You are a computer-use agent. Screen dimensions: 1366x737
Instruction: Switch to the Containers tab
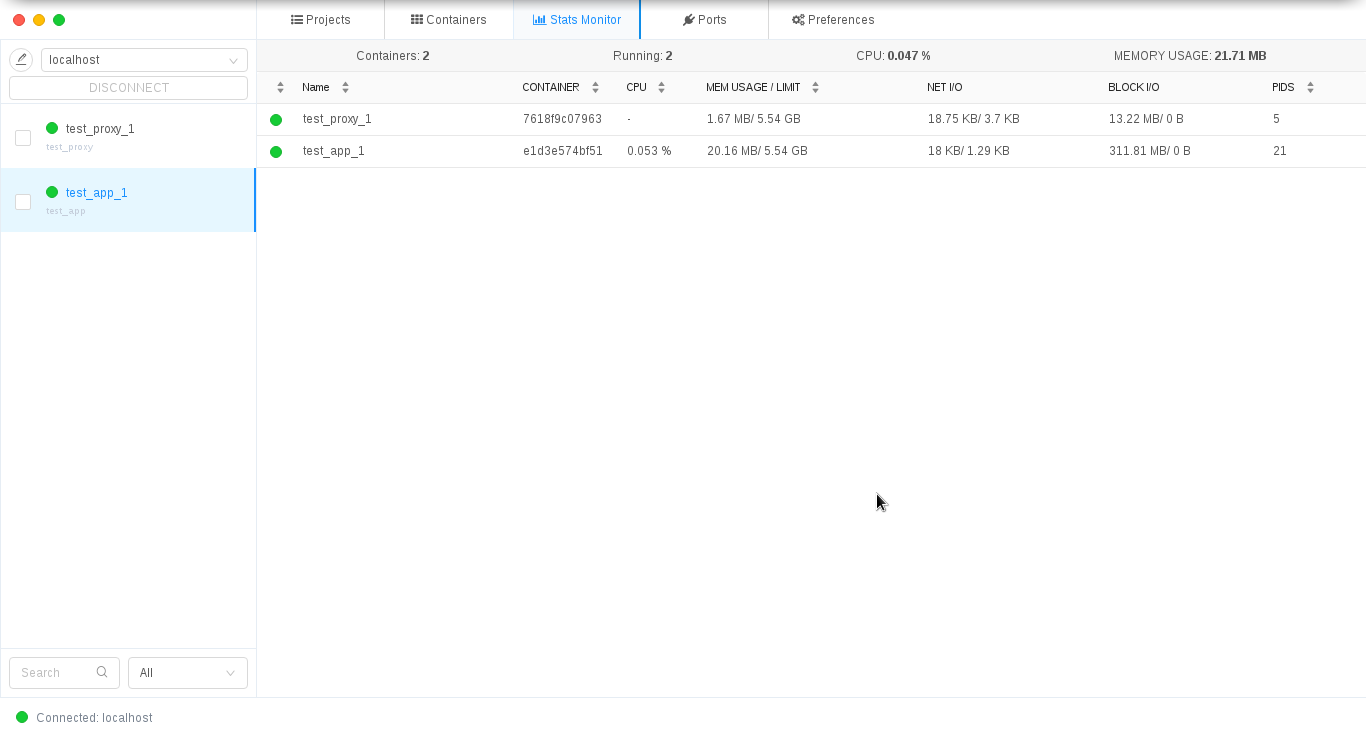coord(449,20)
